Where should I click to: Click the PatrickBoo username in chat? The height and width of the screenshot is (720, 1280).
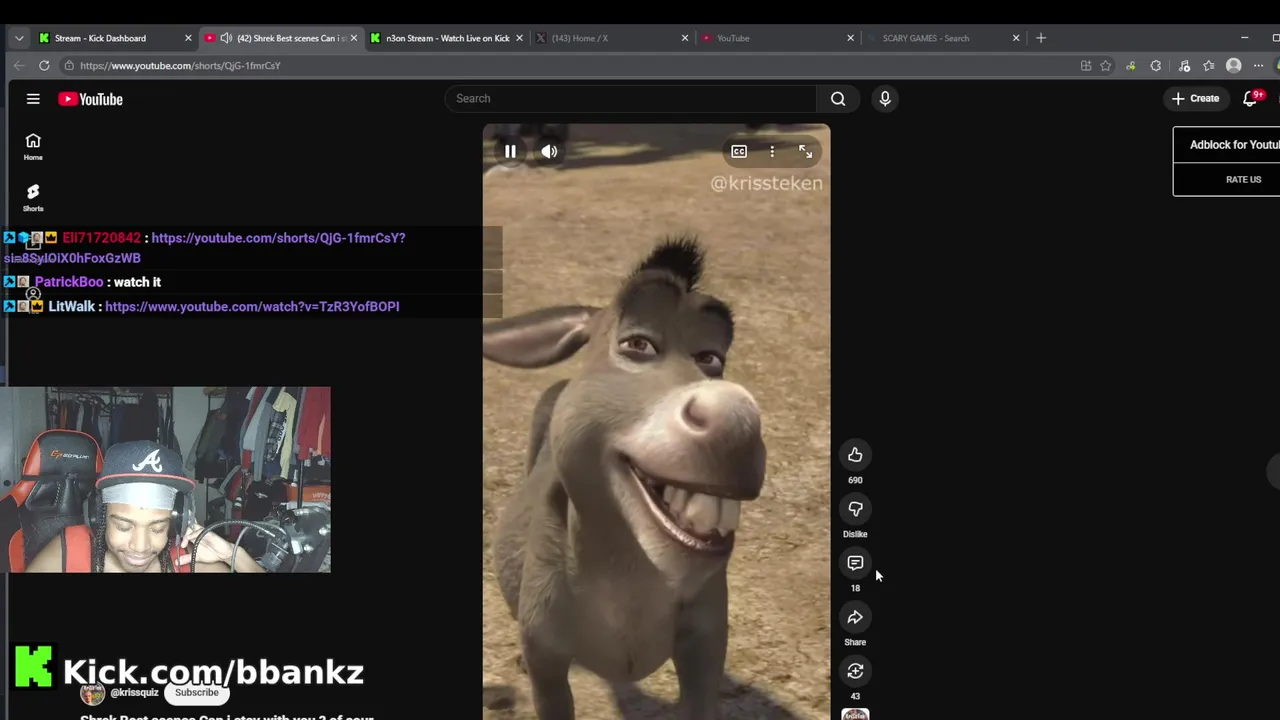[x=69, y=282]
